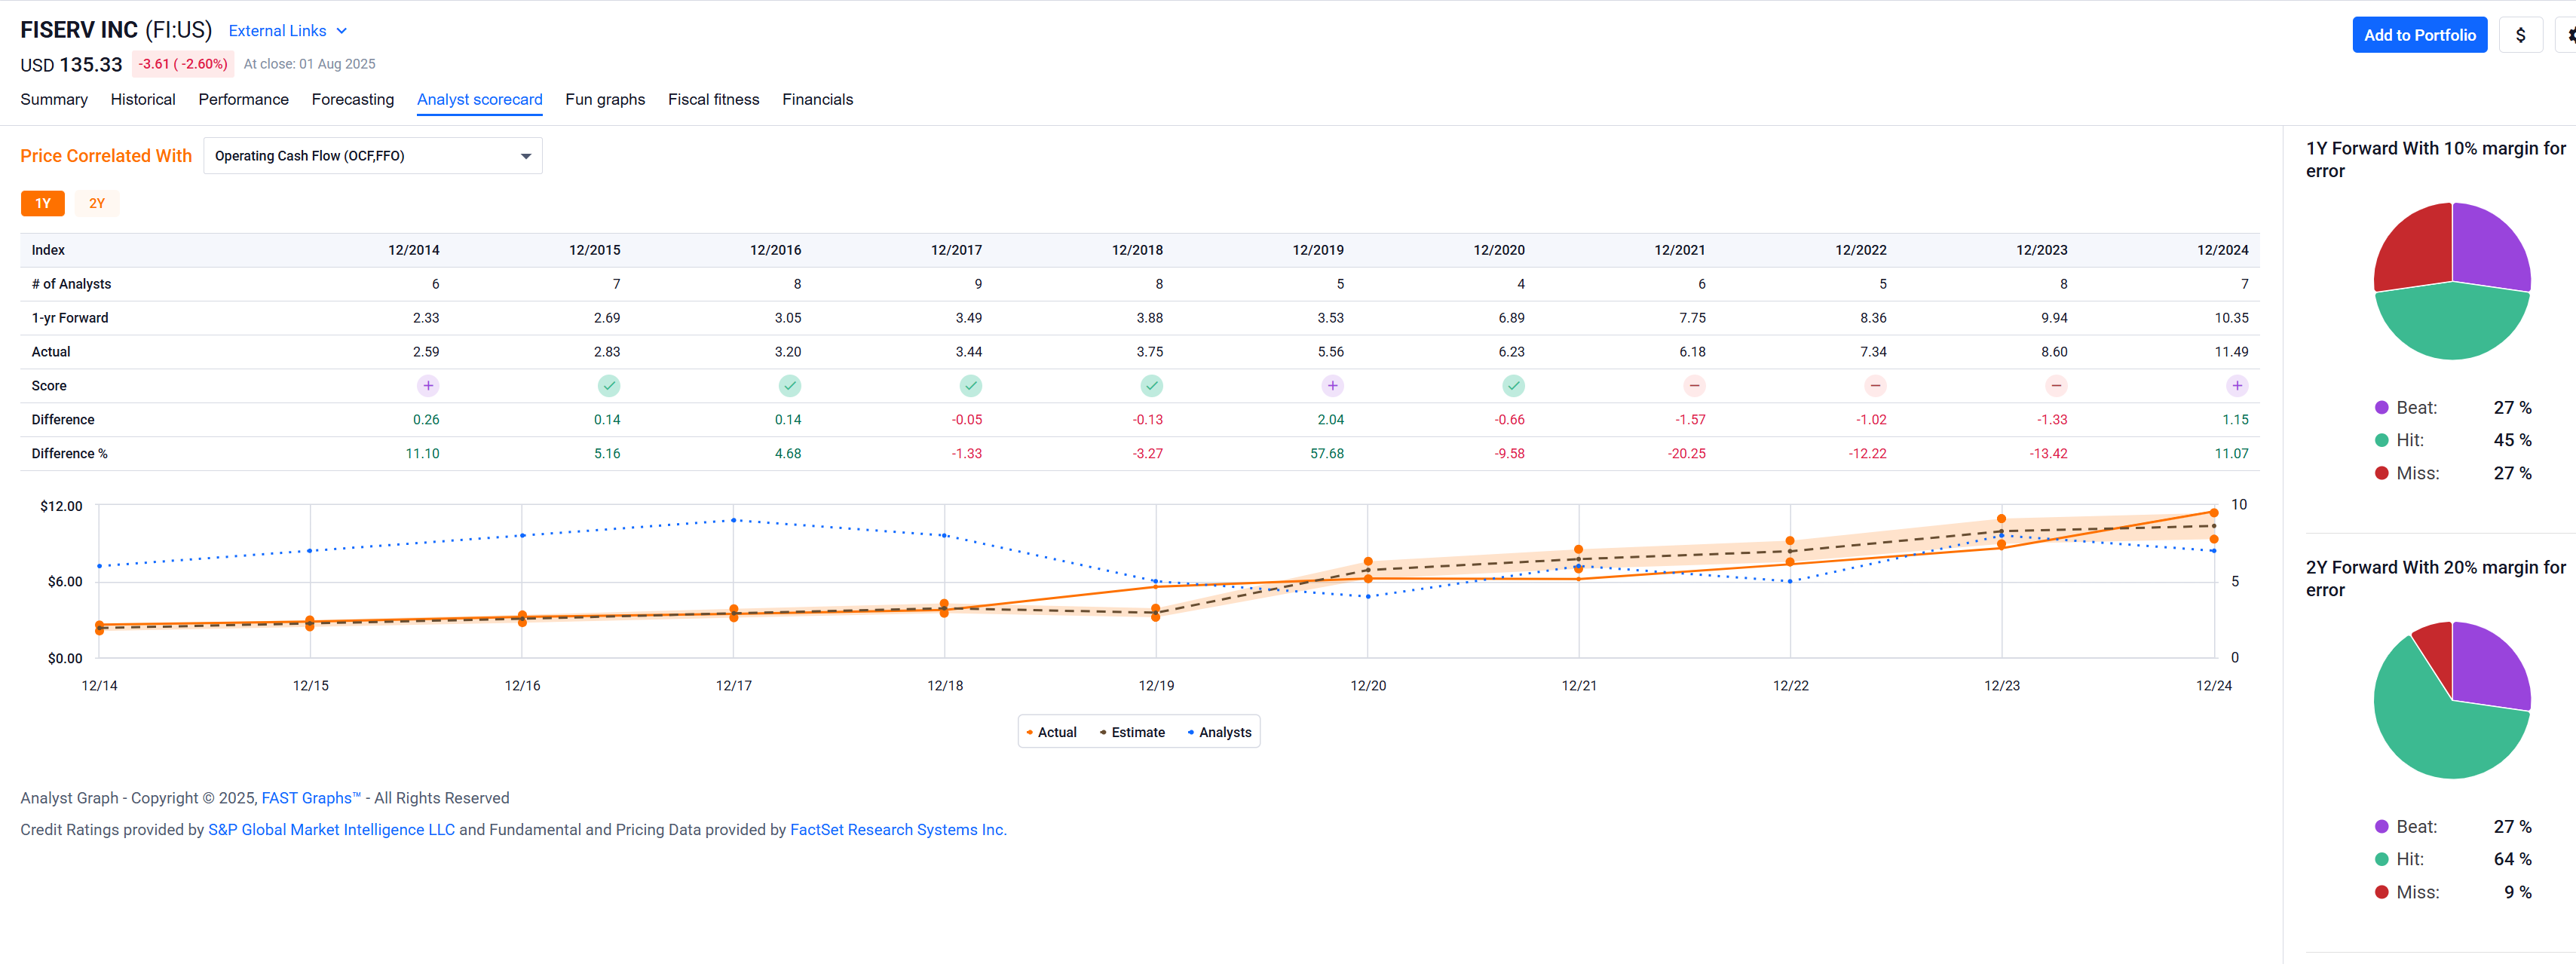Click the Miss legend dot in 2Y panel
Viewport: 2576px width, 970px height.
(2382, 893)
